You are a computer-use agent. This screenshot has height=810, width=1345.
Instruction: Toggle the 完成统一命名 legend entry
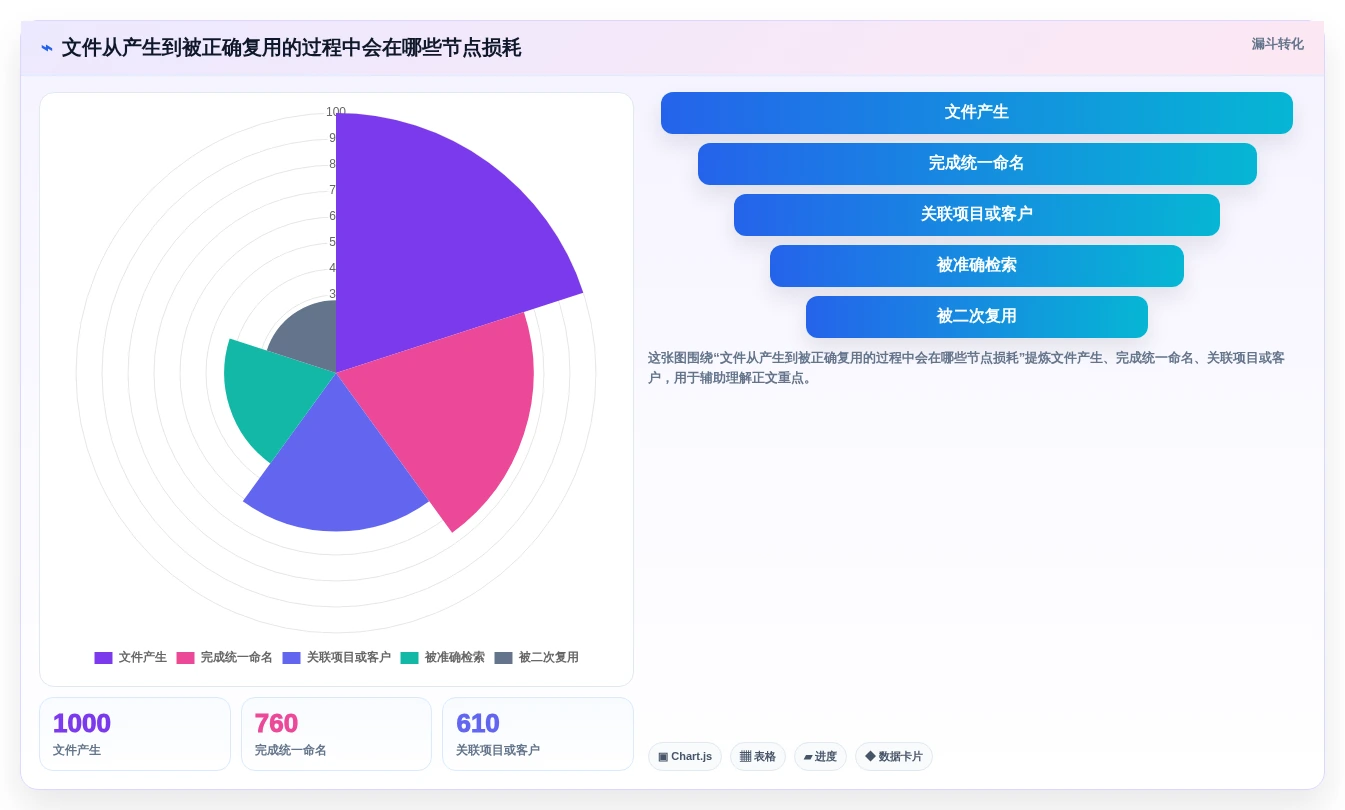coord(225,658)
